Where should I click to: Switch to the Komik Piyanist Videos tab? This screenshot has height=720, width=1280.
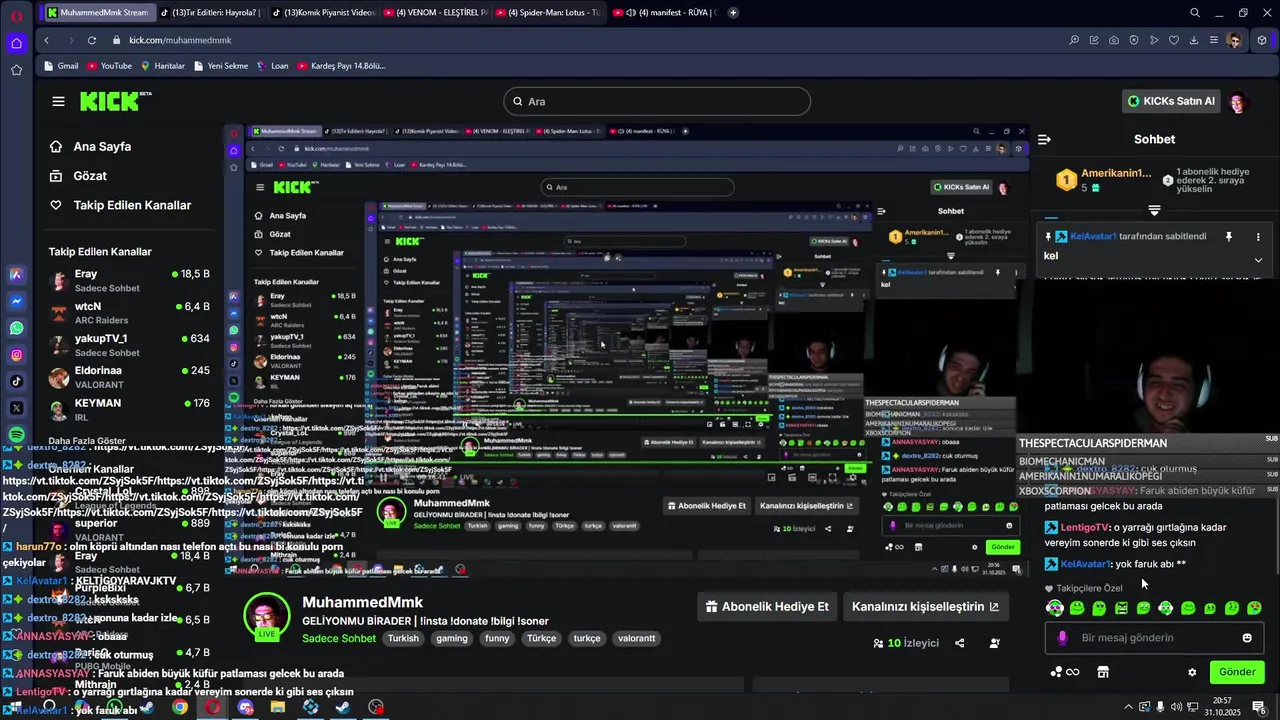(x=323, y=13)
